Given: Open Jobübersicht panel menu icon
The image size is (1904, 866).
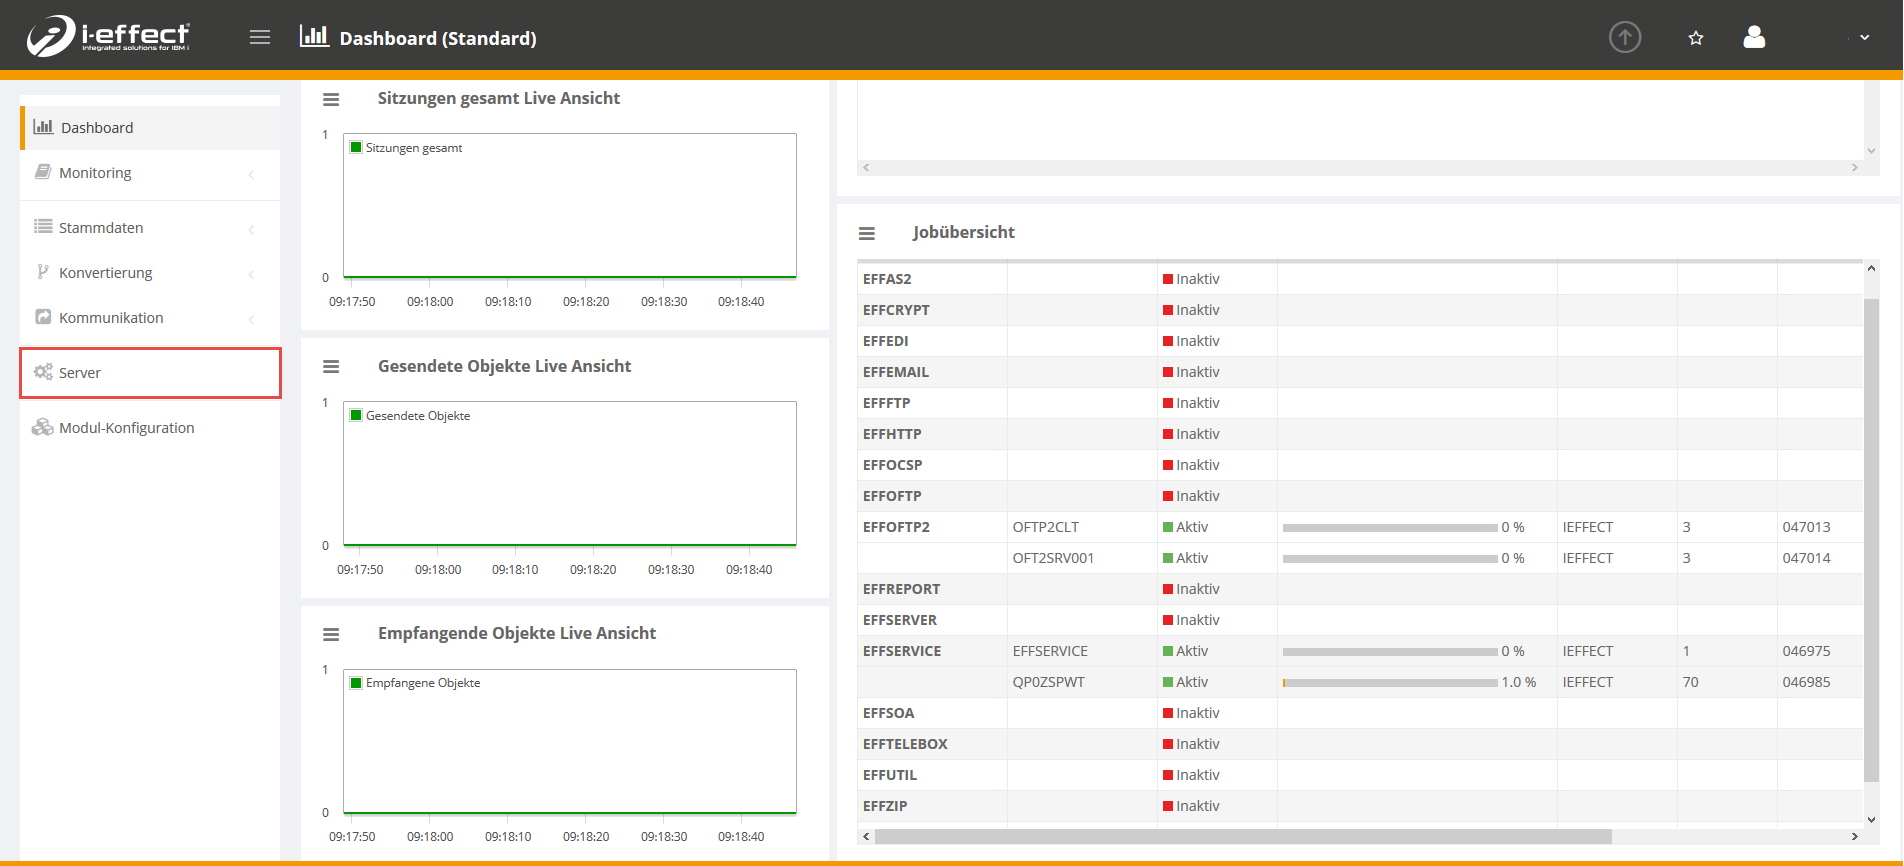Looking at the screenshot, I should click(867, 233).
